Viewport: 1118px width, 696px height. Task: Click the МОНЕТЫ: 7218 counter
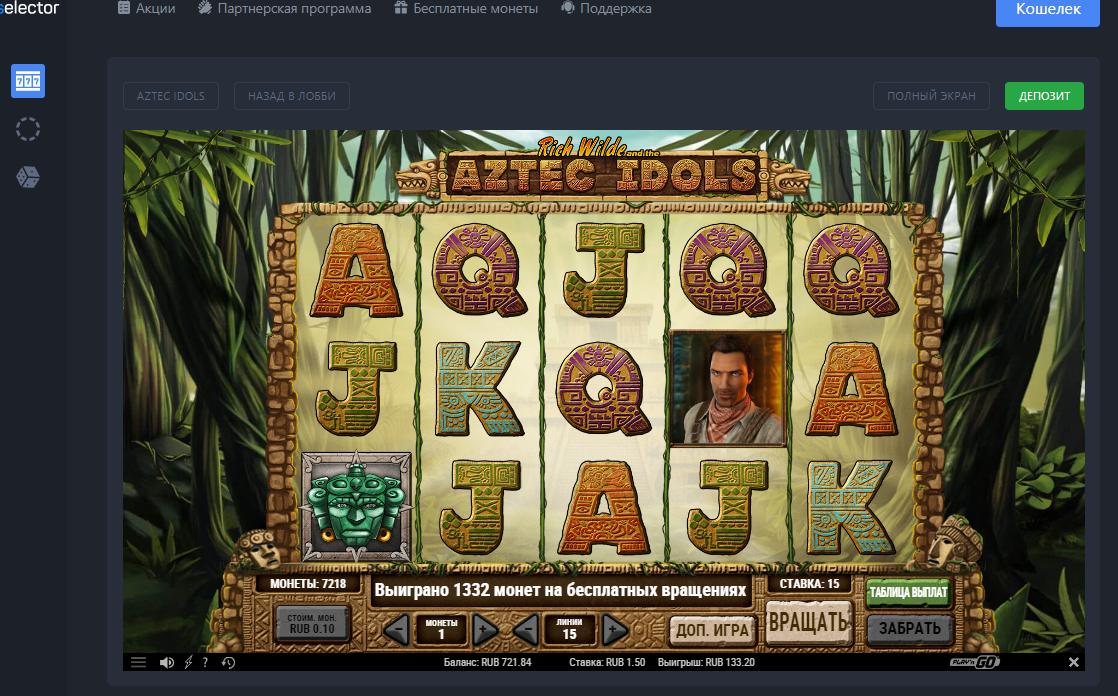308,583
